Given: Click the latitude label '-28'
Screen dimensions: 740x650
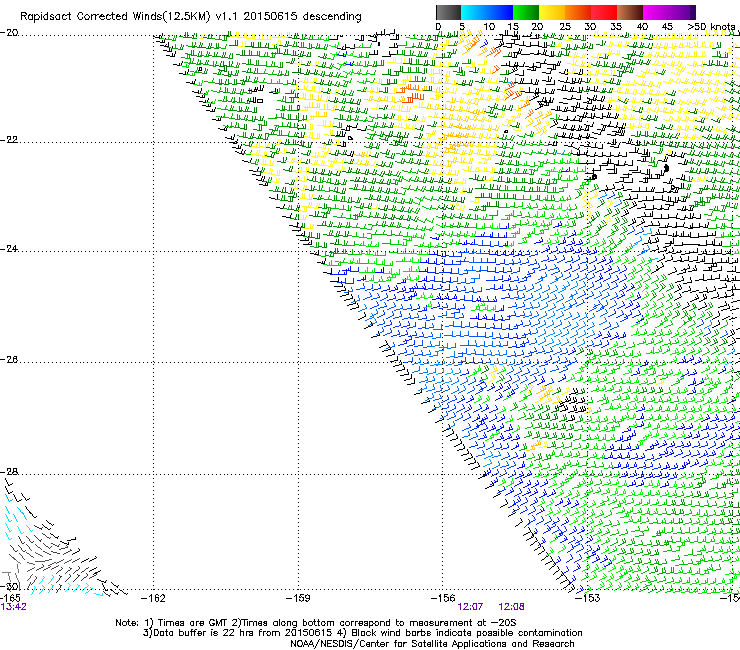Looking at the screenshot, I should (9, 472).
